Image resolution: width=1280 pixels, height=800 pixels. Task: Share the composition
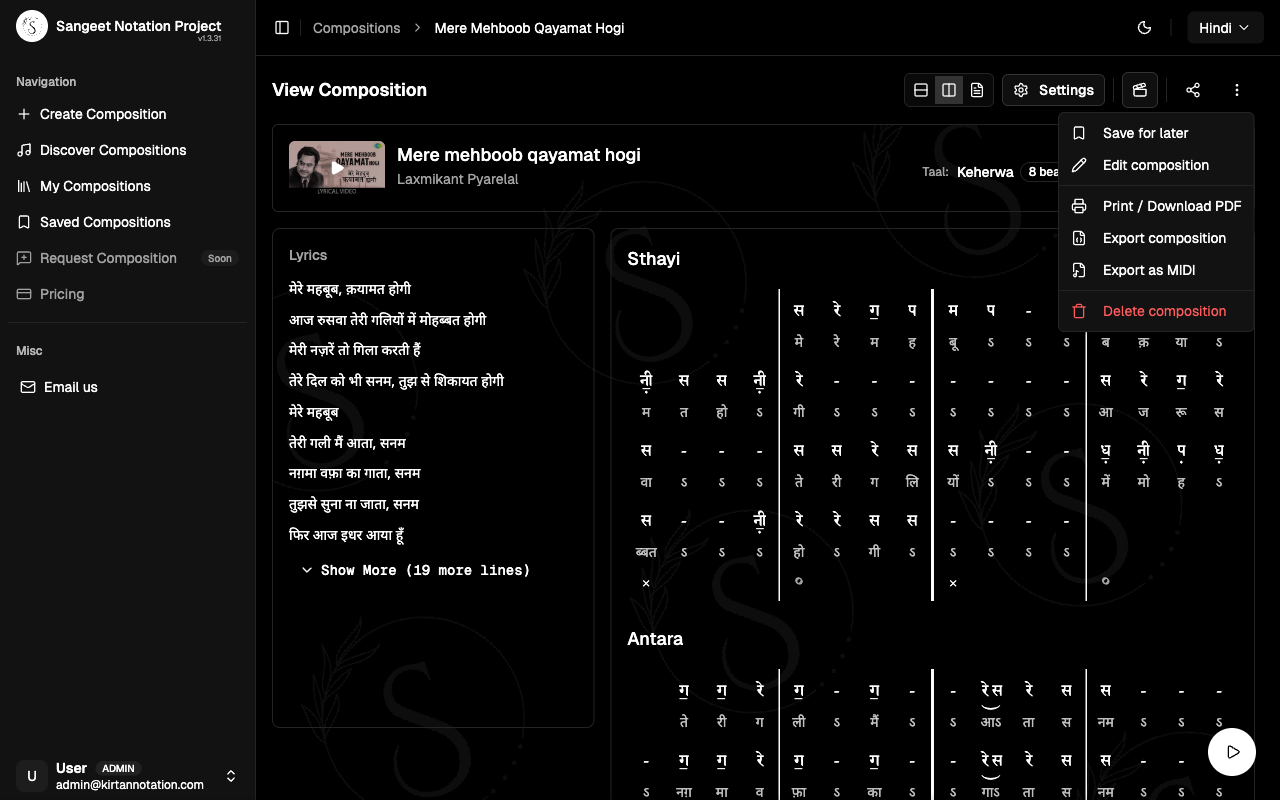[1193, 90]
